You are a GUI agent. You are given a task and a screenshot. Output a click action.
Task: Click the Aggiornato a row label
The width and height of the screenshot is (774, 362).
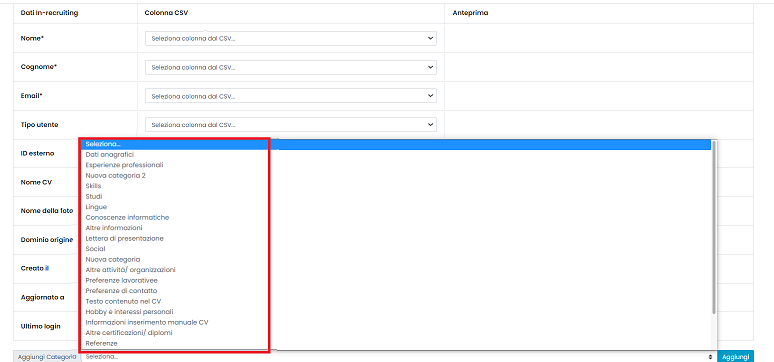42,297
